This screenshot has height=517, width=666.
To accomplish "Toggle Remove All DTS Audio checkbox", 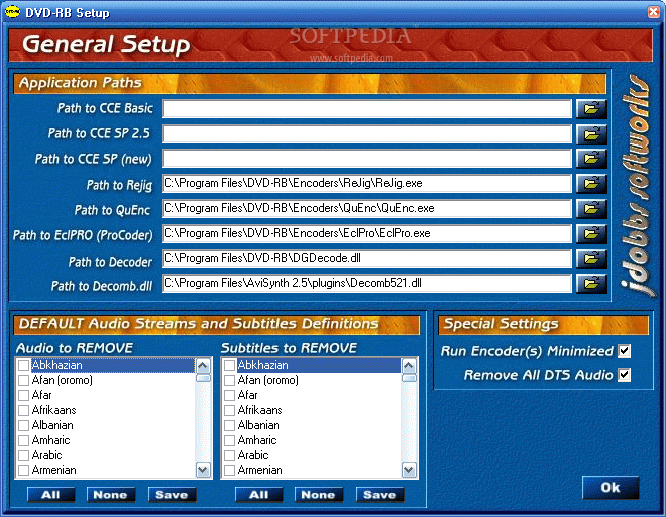I will click(624, 375).
